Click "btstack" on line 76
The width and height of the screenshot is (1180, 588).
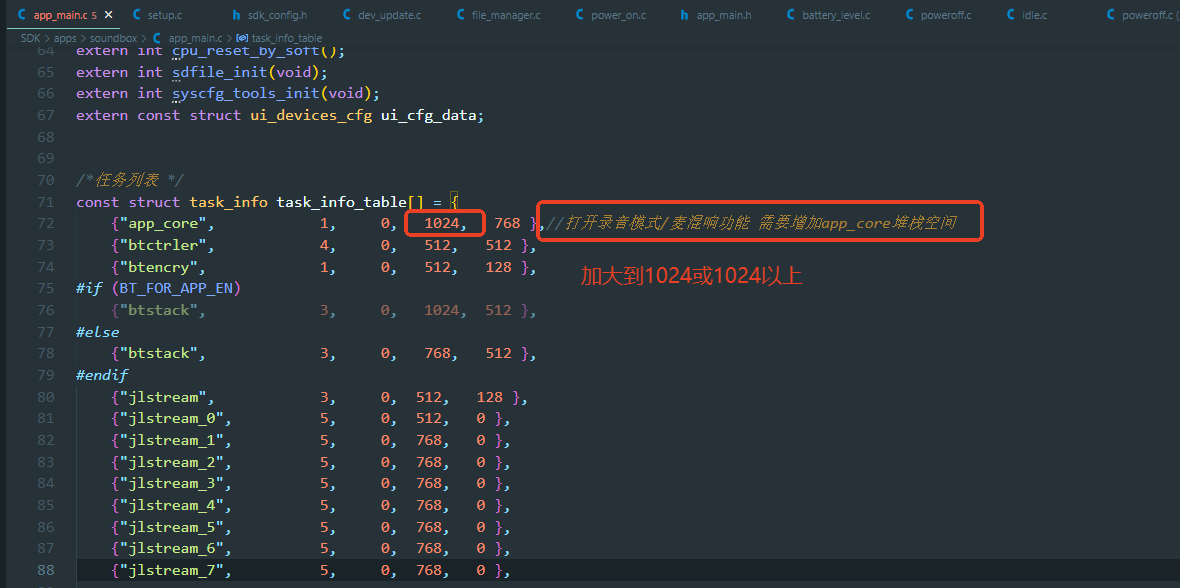[157, 310]
